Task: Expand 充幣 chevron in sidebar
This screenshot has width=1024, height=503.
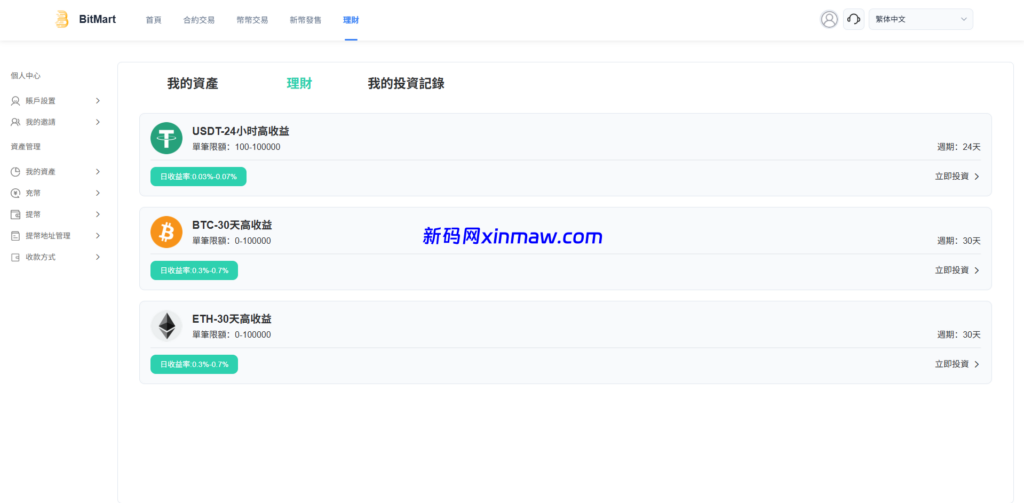Action: coord(98,193)
